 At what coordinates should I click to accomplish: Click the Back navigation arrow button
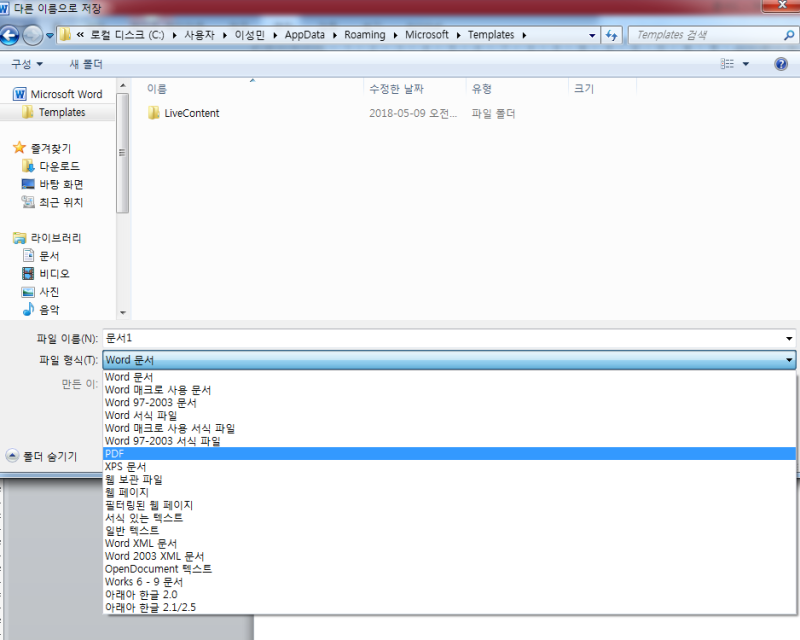pyautogui.click(x=9, y=35)
